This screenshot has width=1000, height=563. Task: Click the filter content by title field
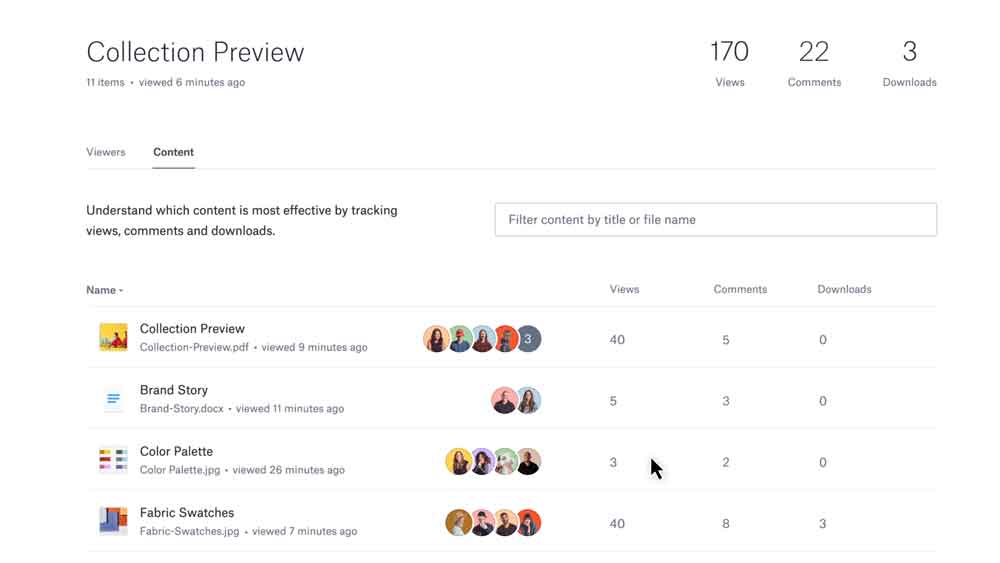pyautogui.click(x=715, y=220)
